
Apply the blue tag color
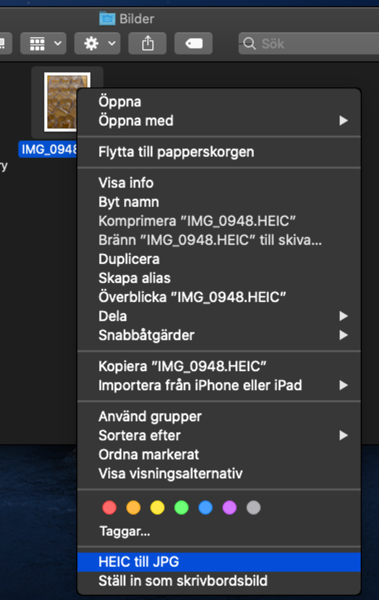tap(206, 508)
